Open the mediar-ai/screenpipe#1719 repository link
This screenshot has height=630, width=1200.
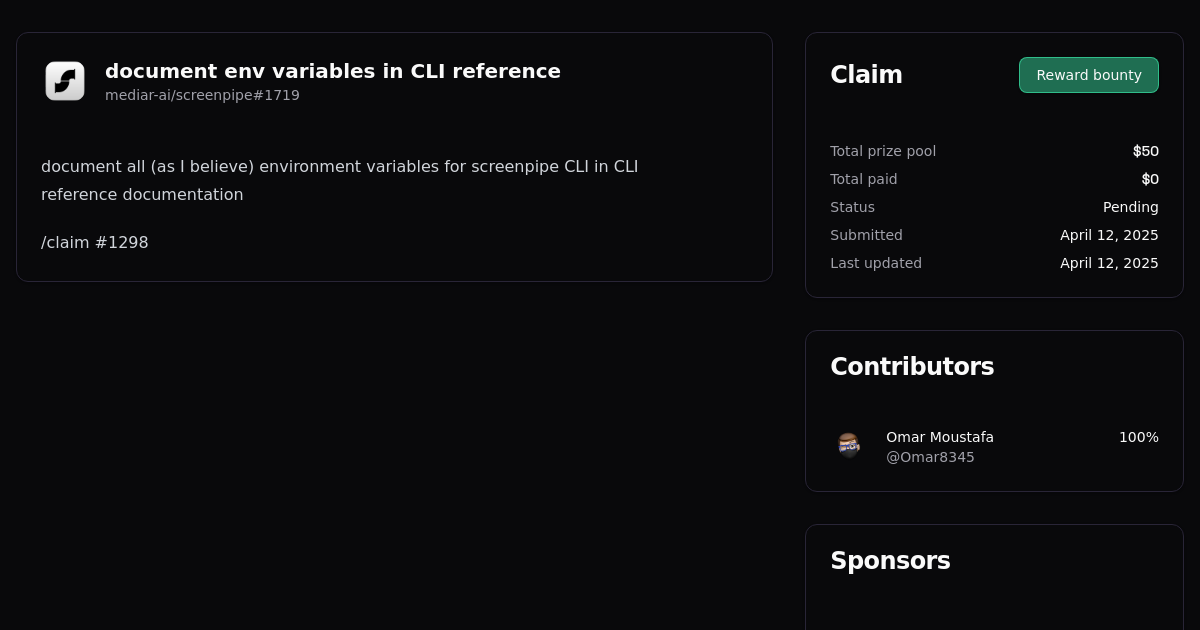point(202,95)
